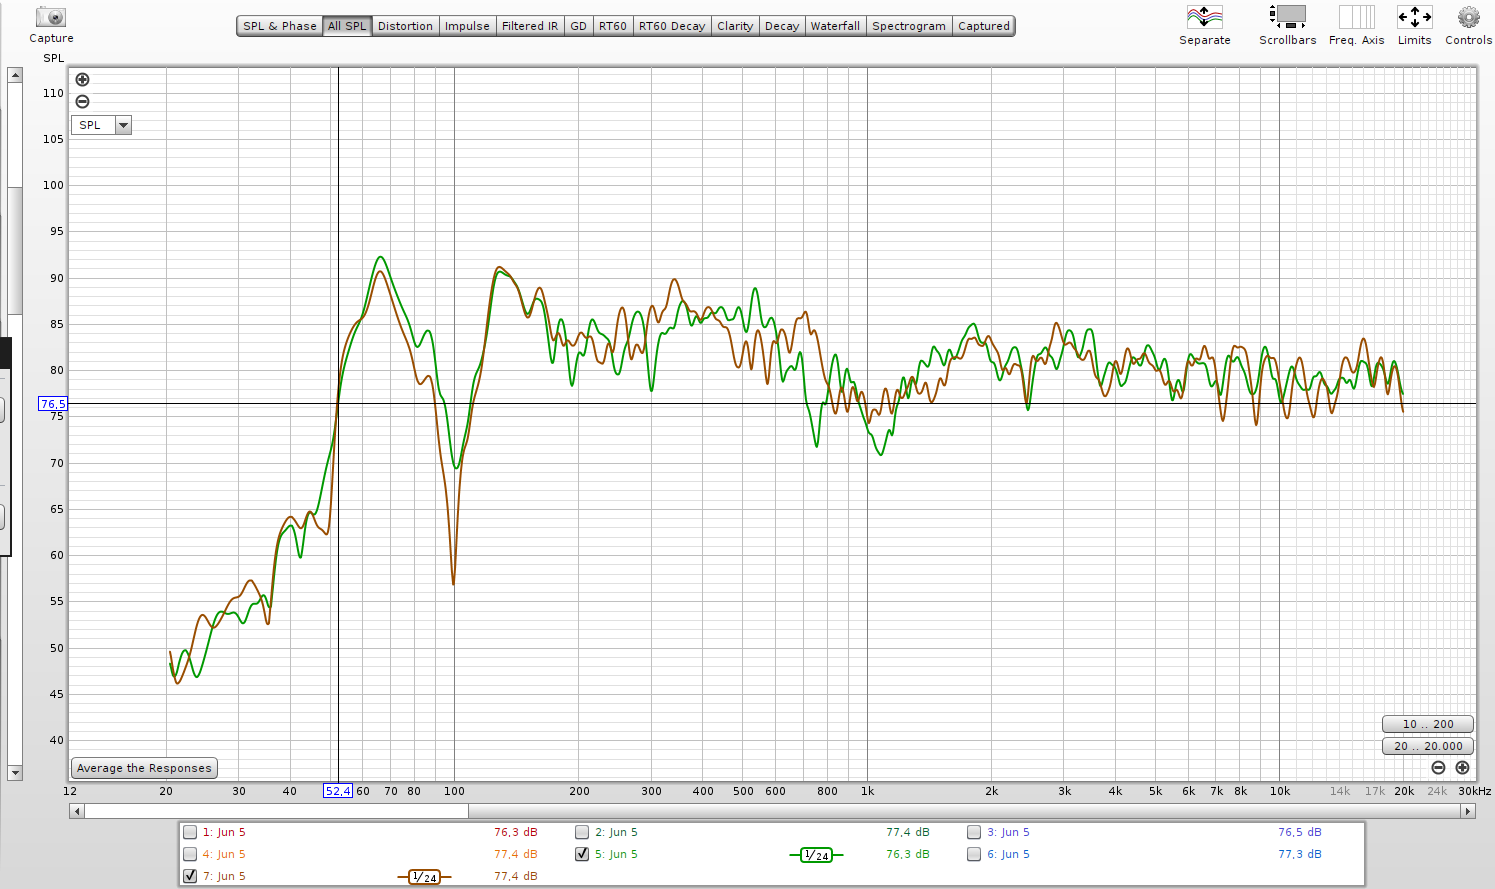Open the RT60 tab

tap(613, 26)
